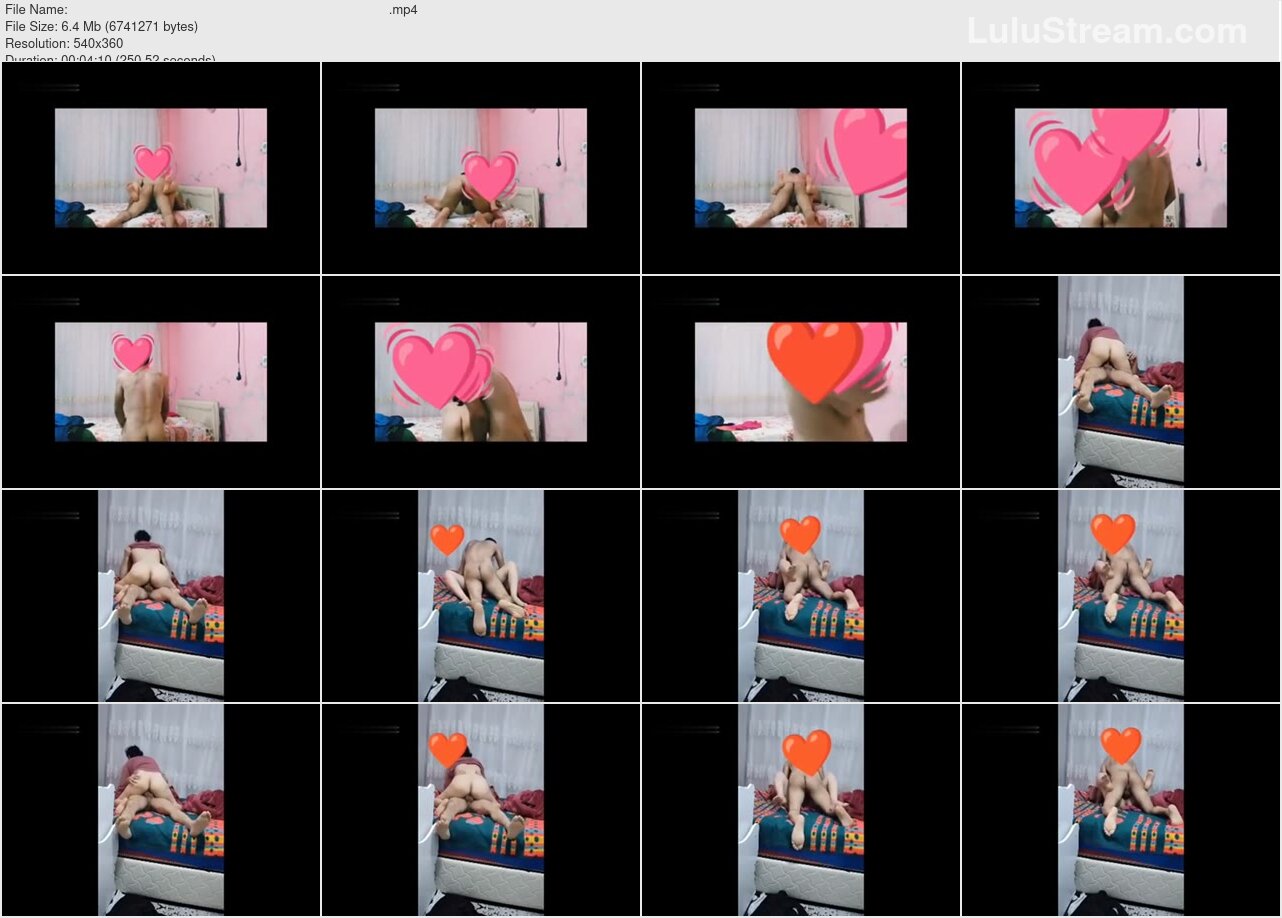This screenshot has width=1282, height=918.
Task: Open thumbnail with large heart at right edge
Action: (801, 168)
